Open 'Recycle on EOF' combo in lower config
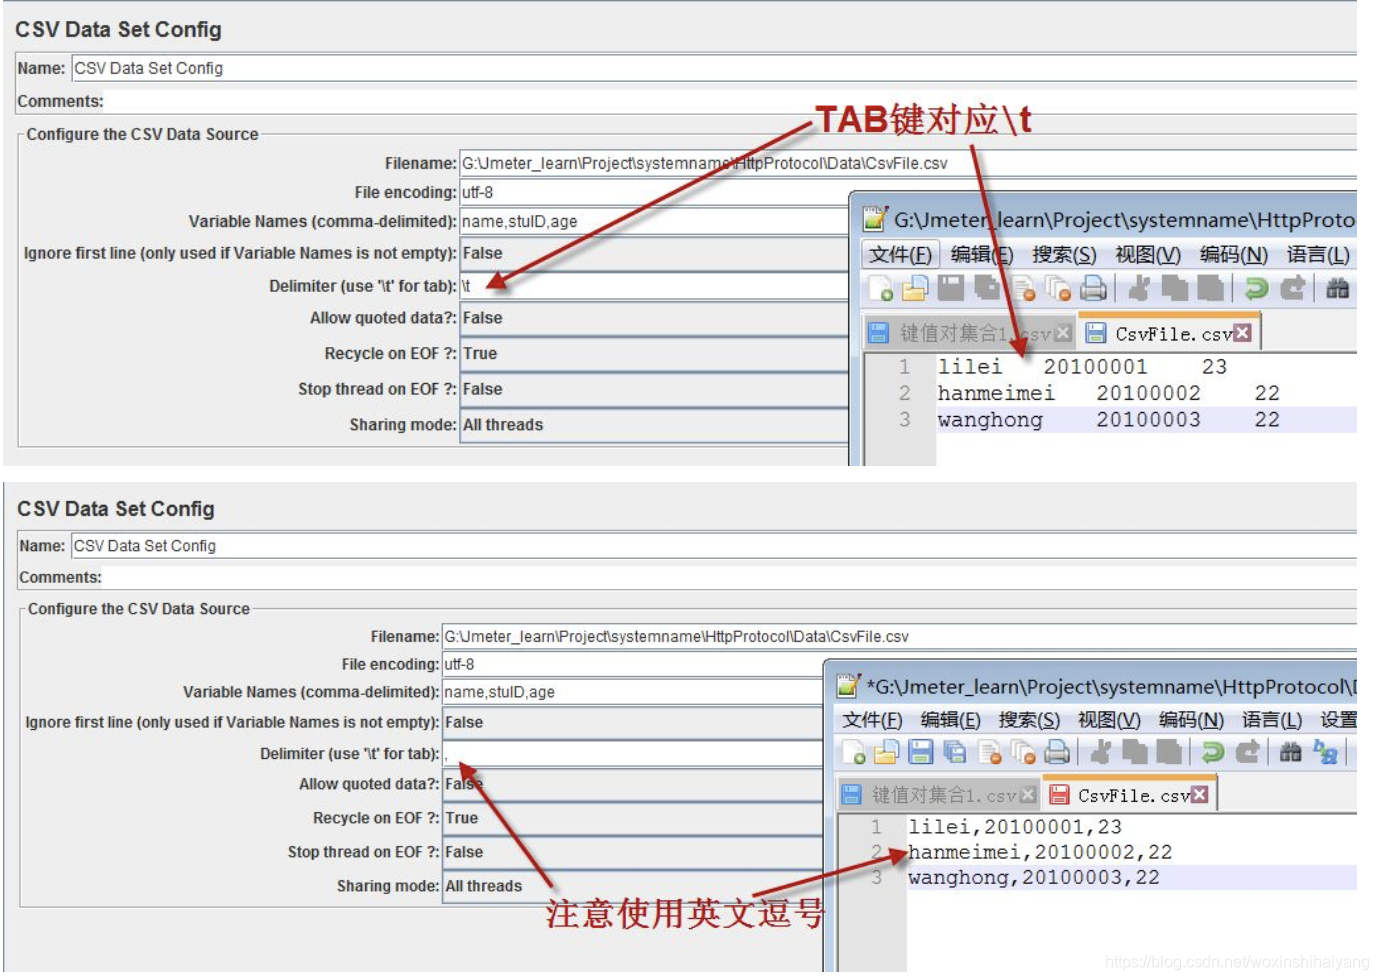This screenshot has width=1378, height=980. [632, 818]
